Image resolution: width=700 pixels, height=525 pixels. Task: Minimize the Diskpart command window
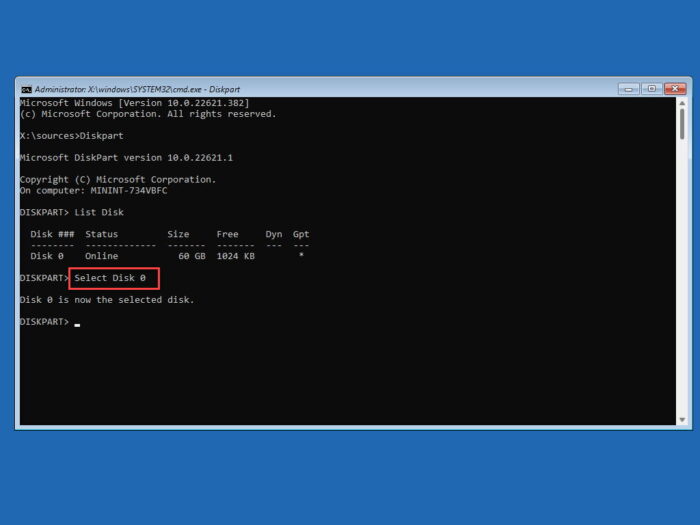click(629, 89)
